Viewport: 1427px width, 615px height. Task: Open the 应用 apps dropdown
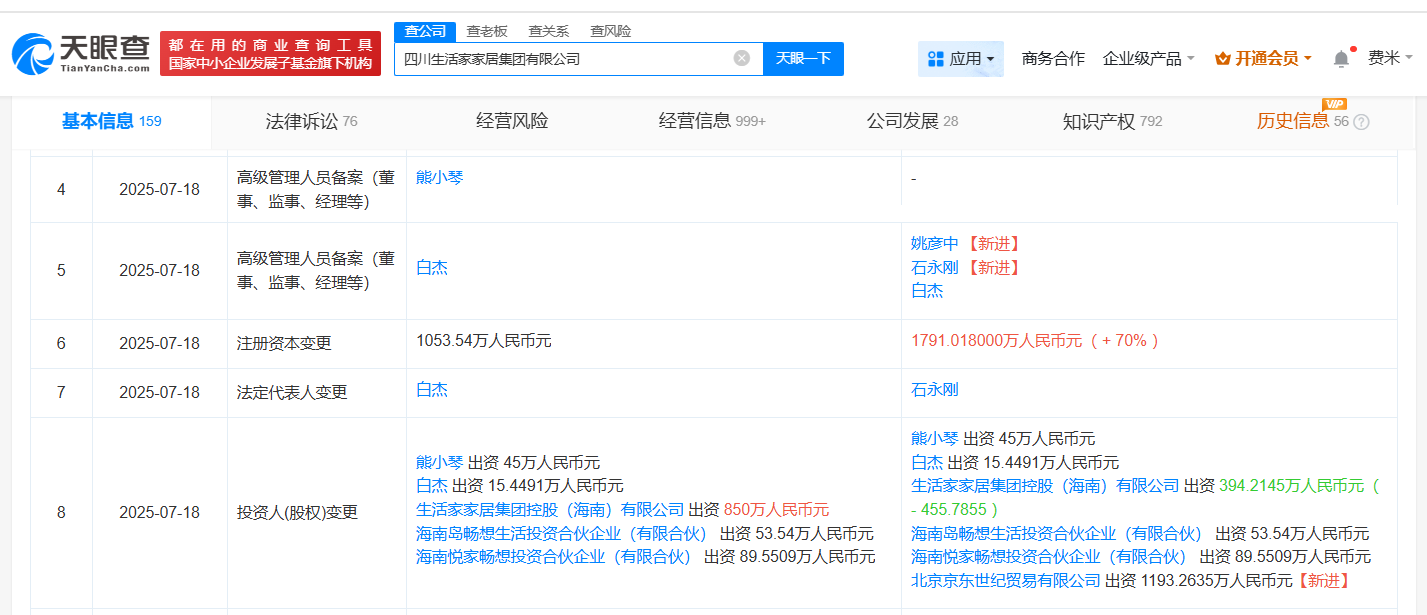pos(960,59)
